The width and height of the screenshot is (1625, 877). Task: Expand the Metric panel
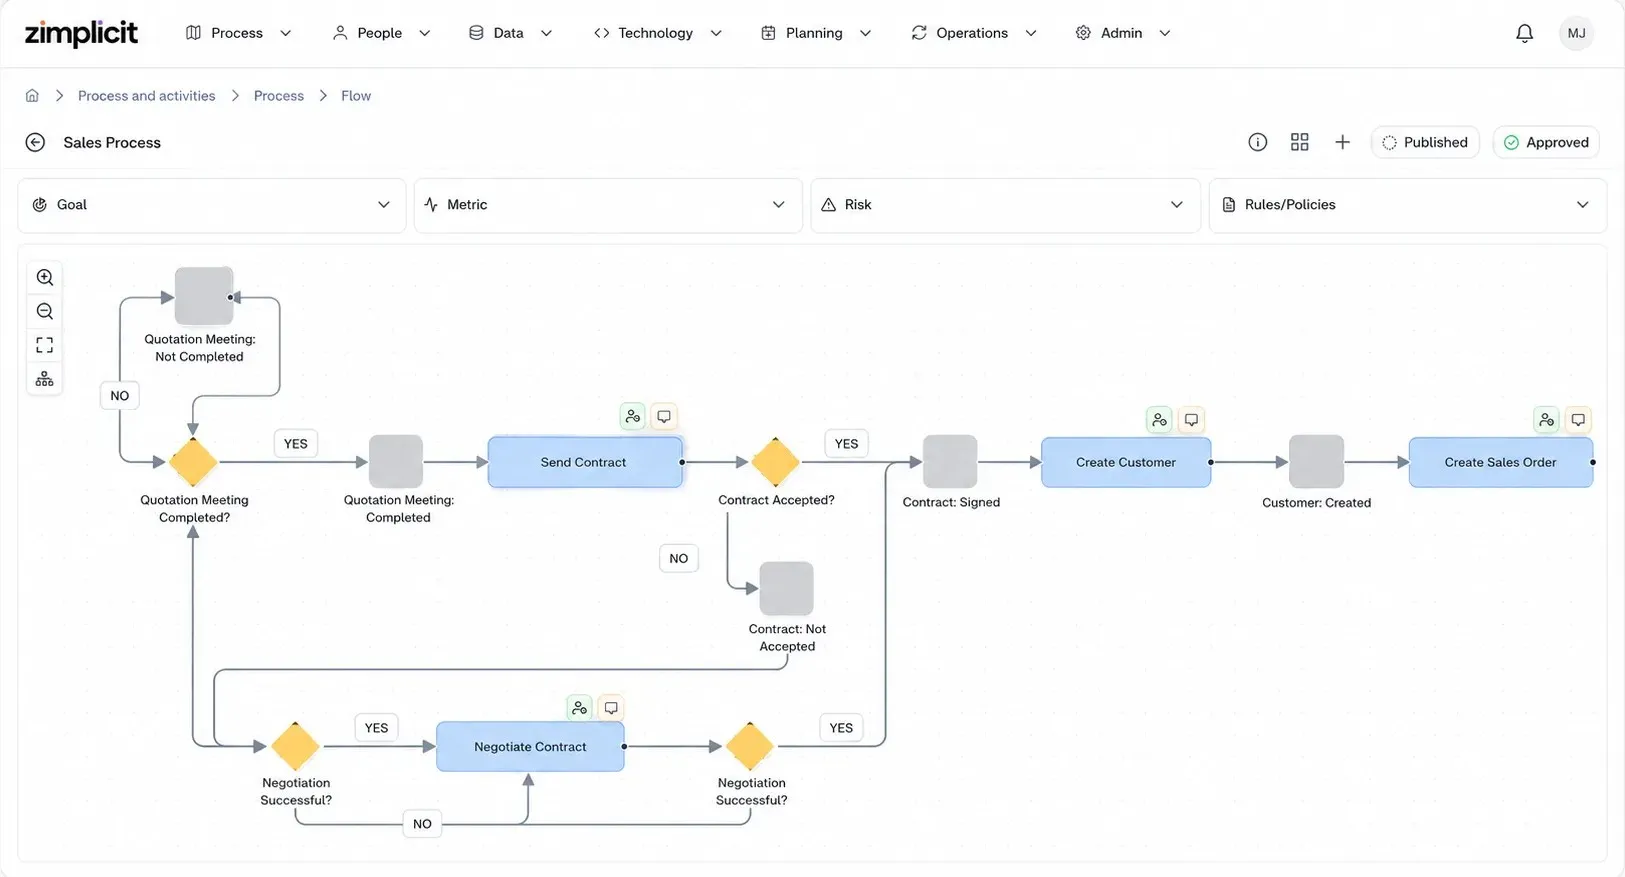608,205
